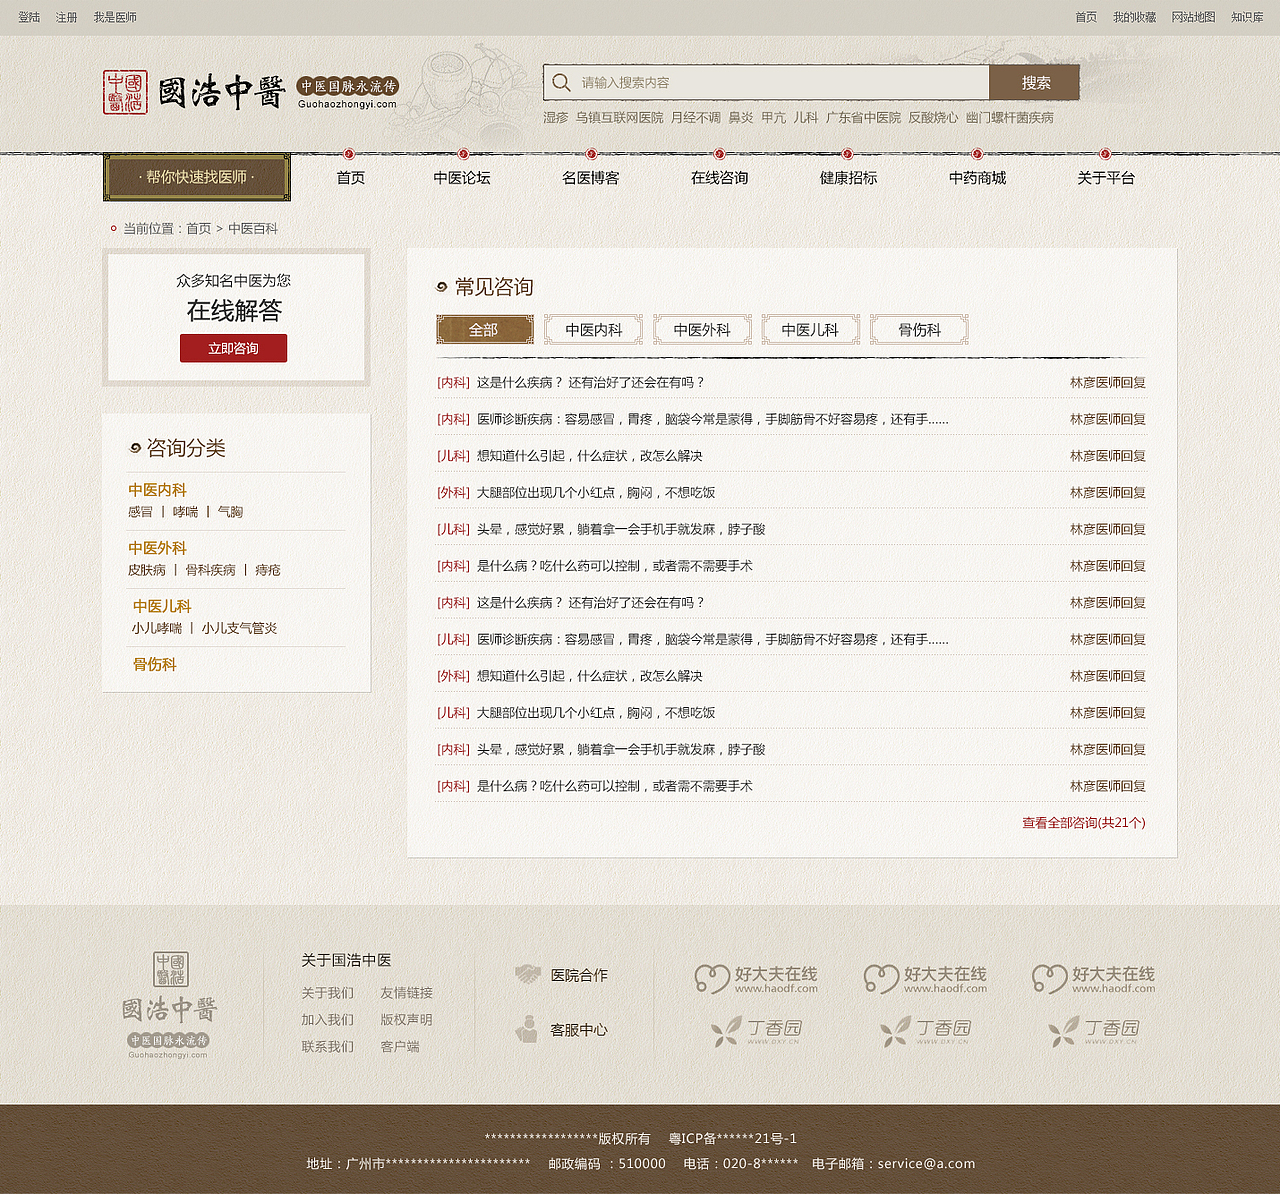
Task: Open 在线咨询 navigation item
Action: pos(720,177)
